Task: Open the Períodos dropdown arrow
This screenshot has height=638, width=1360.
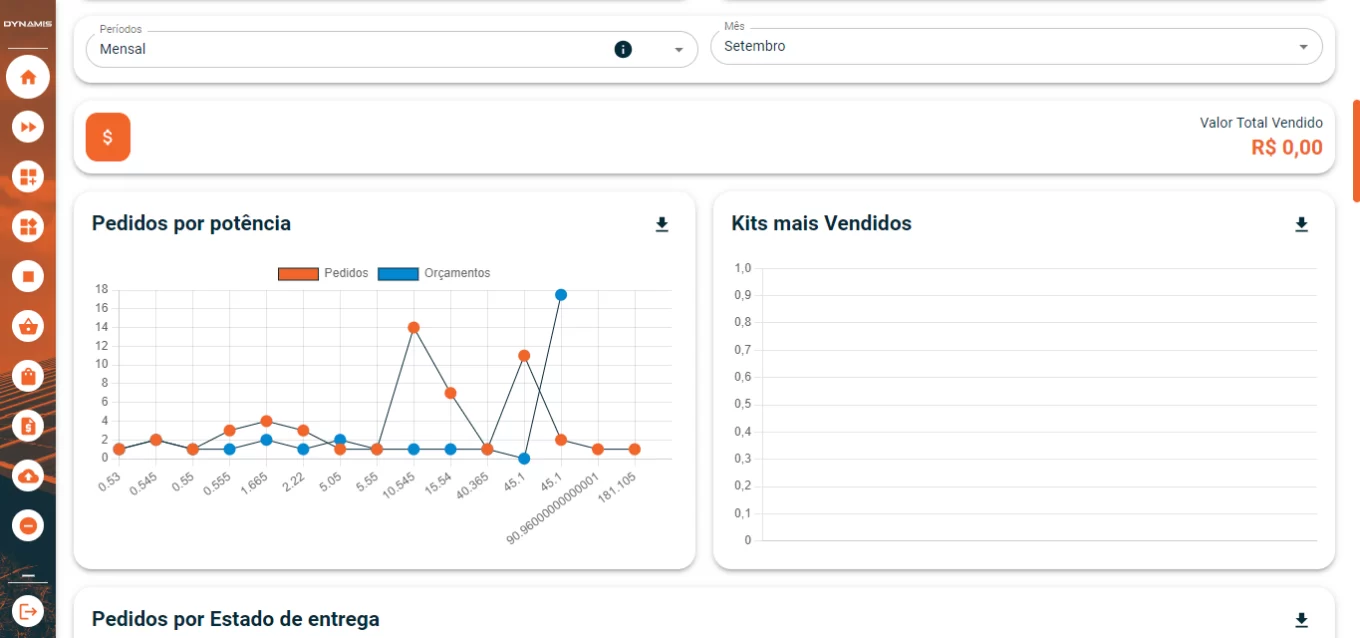Action: pos(679,49)
